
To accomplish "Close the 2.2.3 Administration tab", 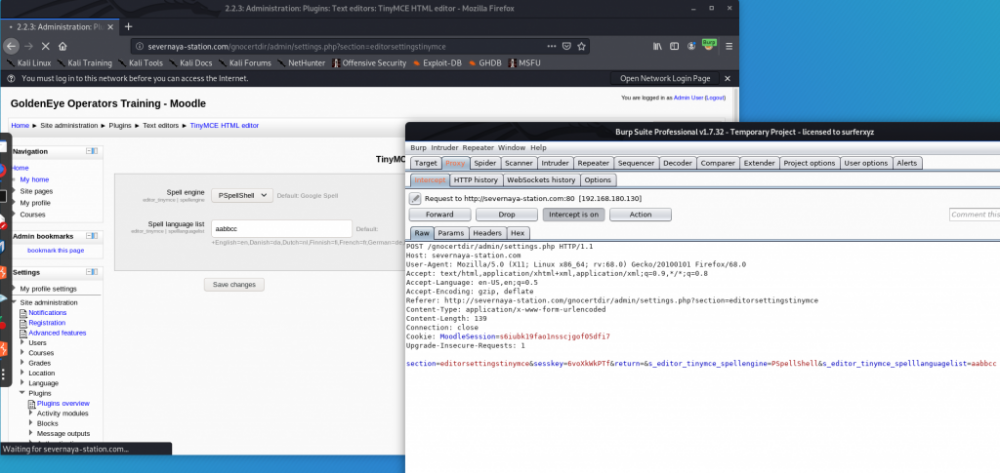I will (x=110, y=27).
